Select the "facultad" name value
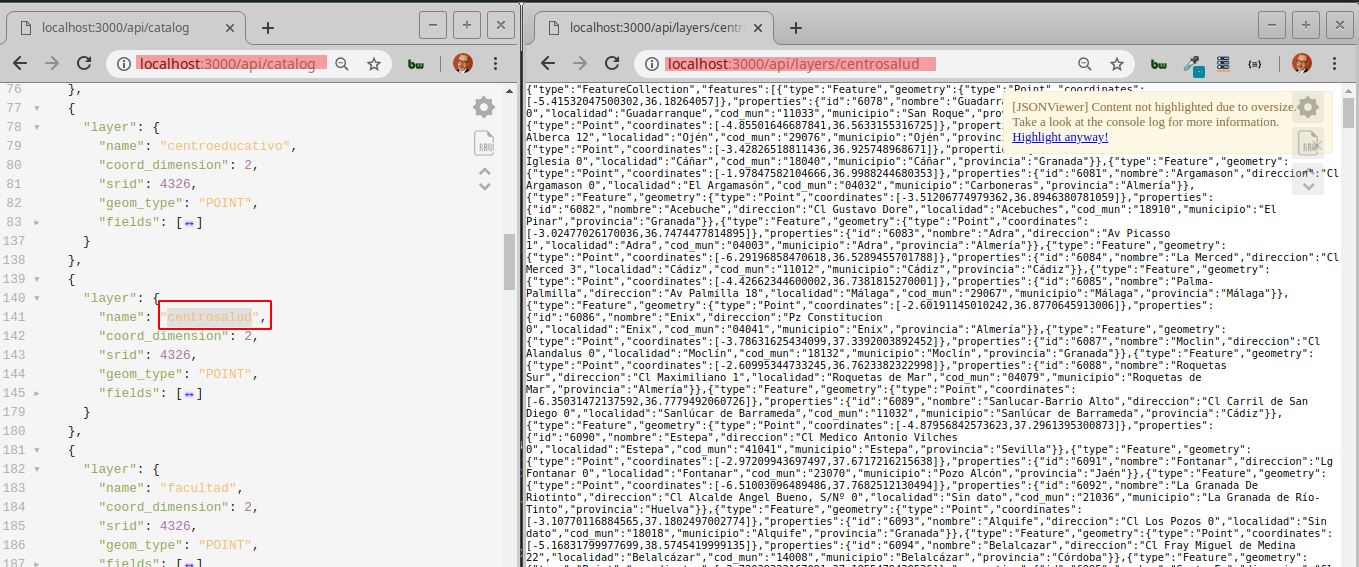This screenshot has height=567, width=1359. coord(200,488)
